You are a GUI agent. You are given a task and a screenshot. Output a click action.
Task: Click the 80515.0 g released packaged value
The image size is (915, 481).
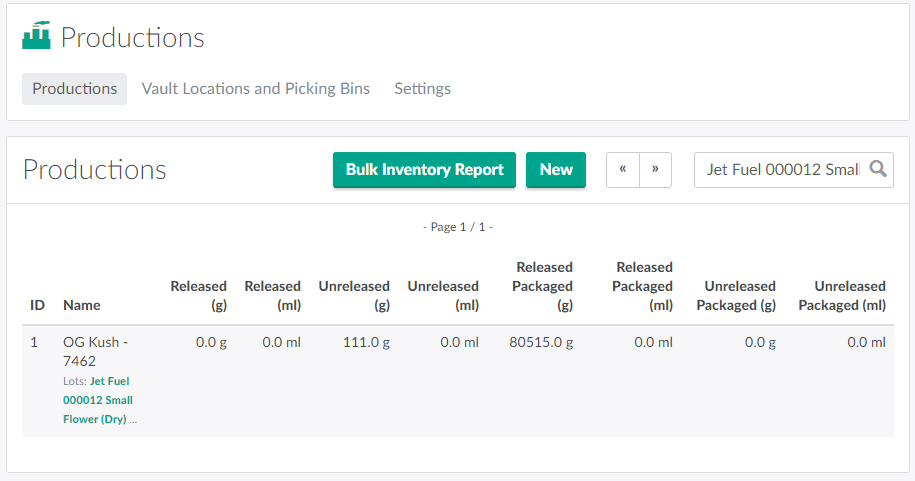[540, 342]
